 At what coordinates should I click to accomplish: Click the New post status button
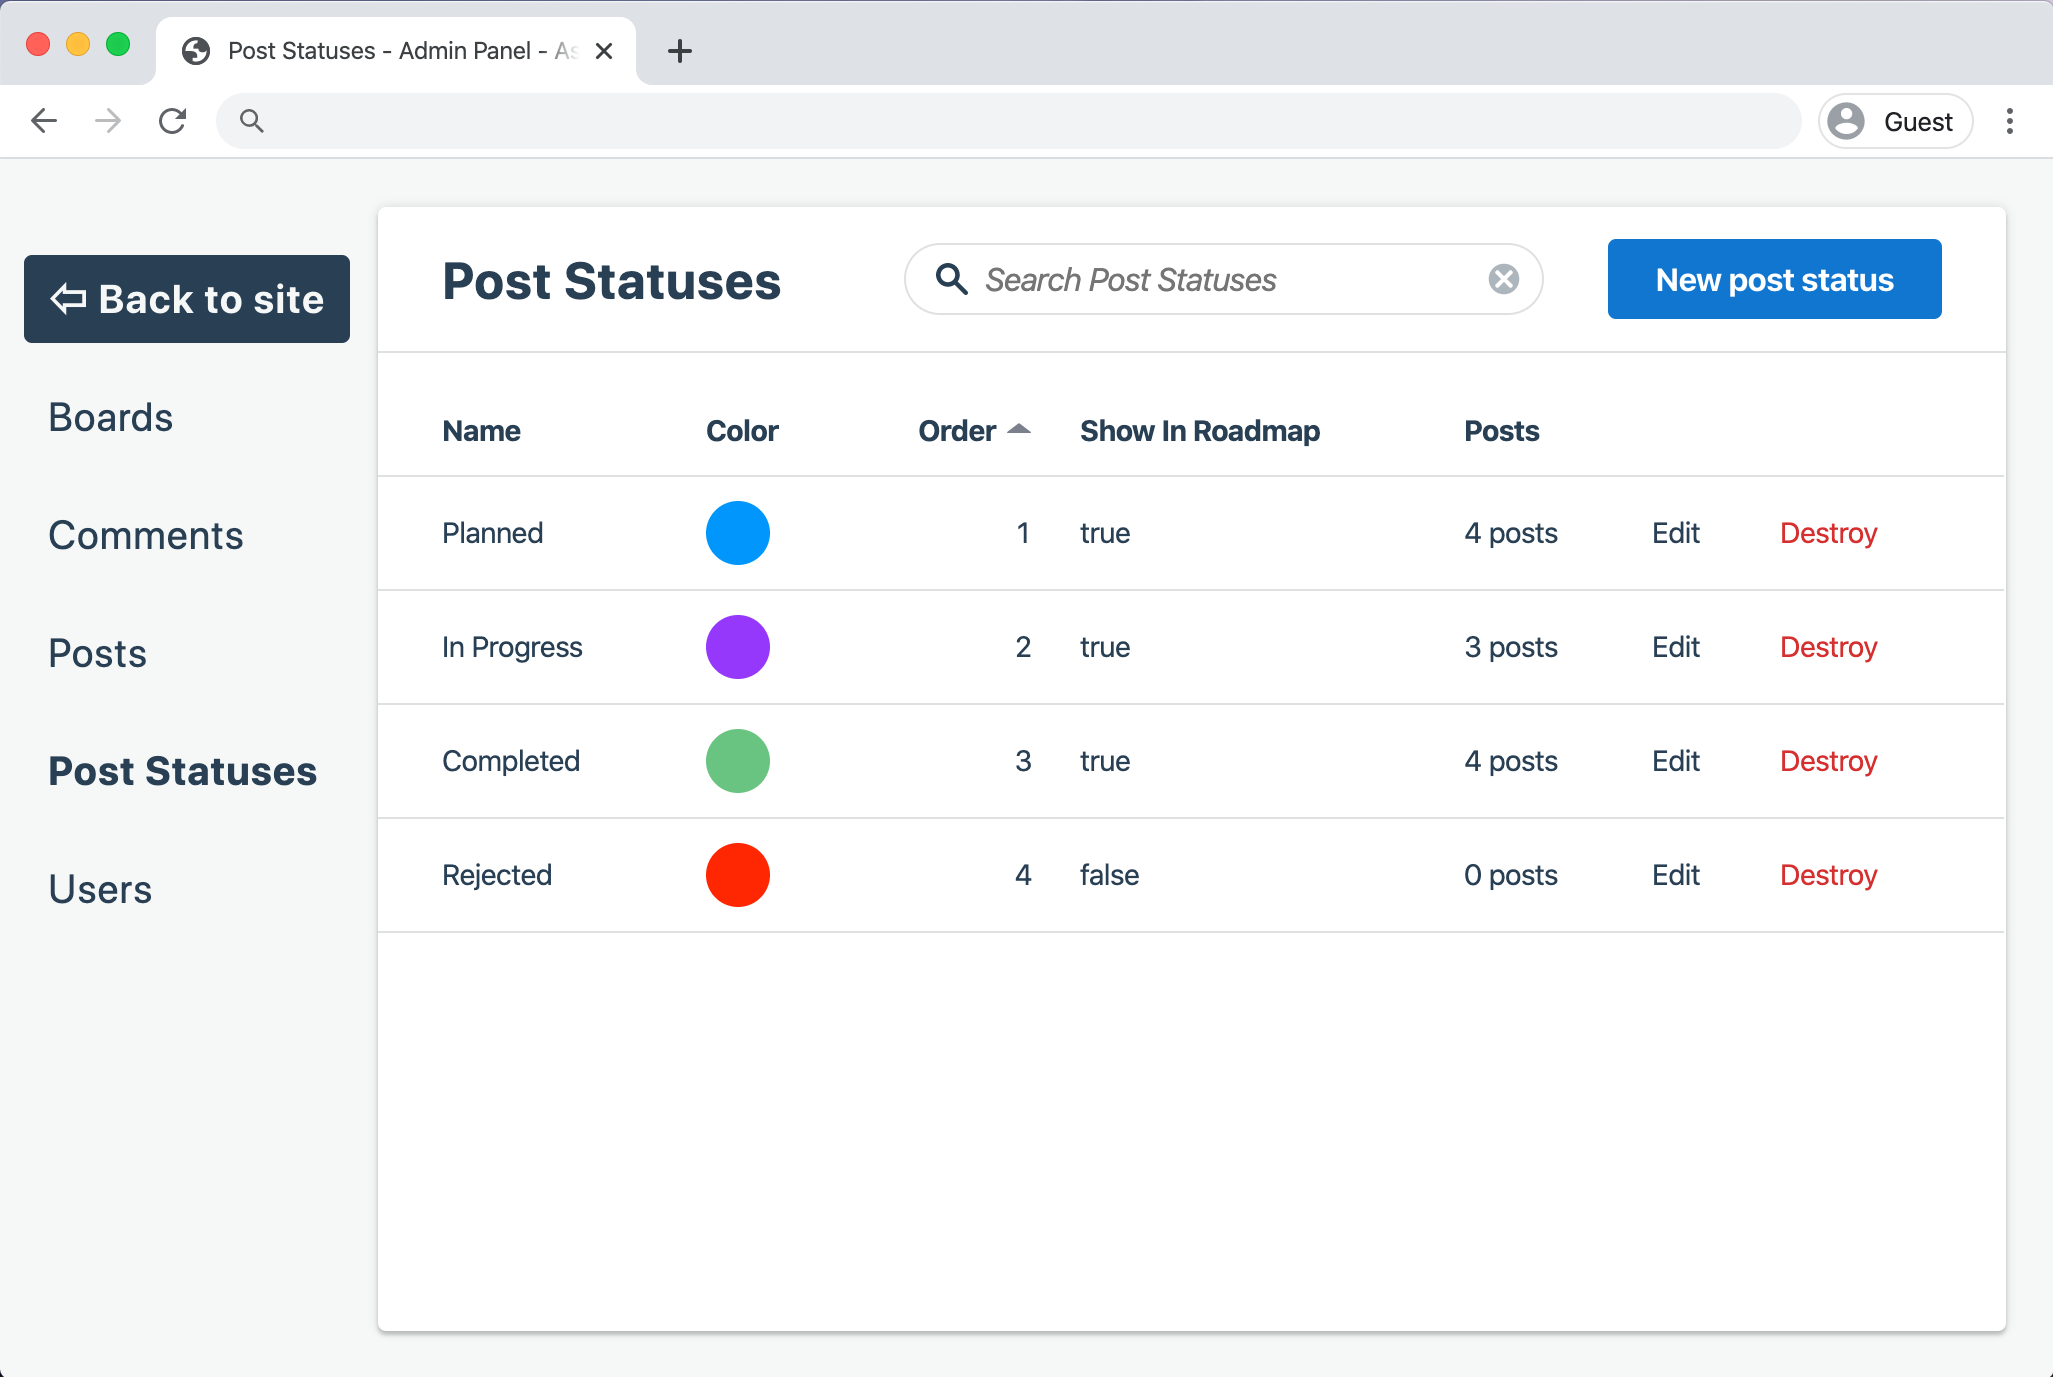(1774, 279)
